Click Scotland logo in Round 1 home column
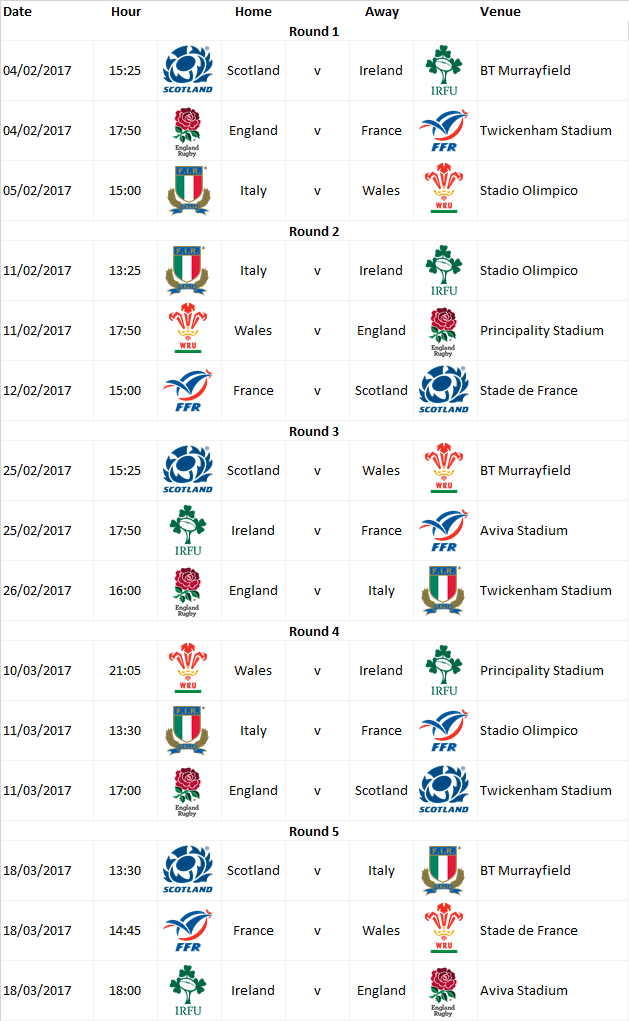The height and width of the screenshot is (1021, 629). [x=188, y=71]
